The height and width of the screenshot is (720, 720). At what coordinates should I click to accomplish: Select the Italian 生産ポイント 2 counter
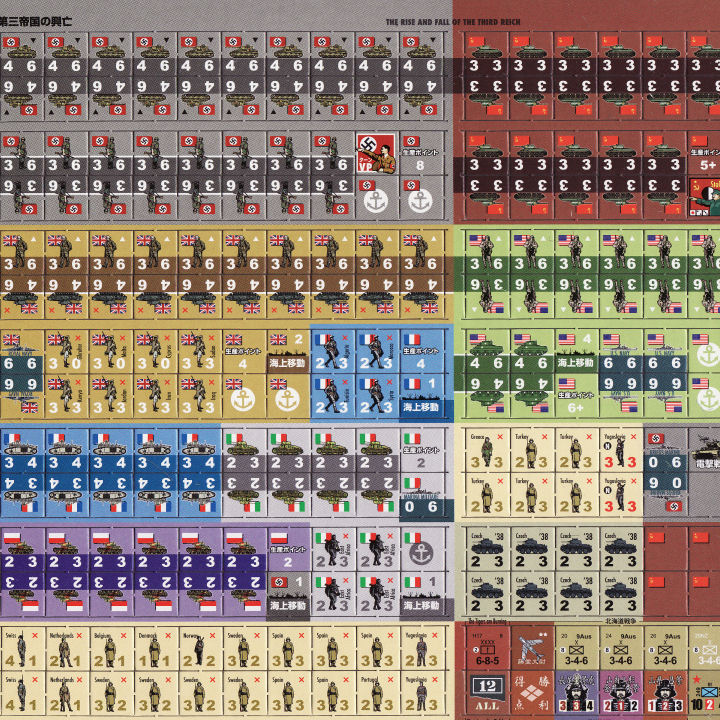[420, 451]
